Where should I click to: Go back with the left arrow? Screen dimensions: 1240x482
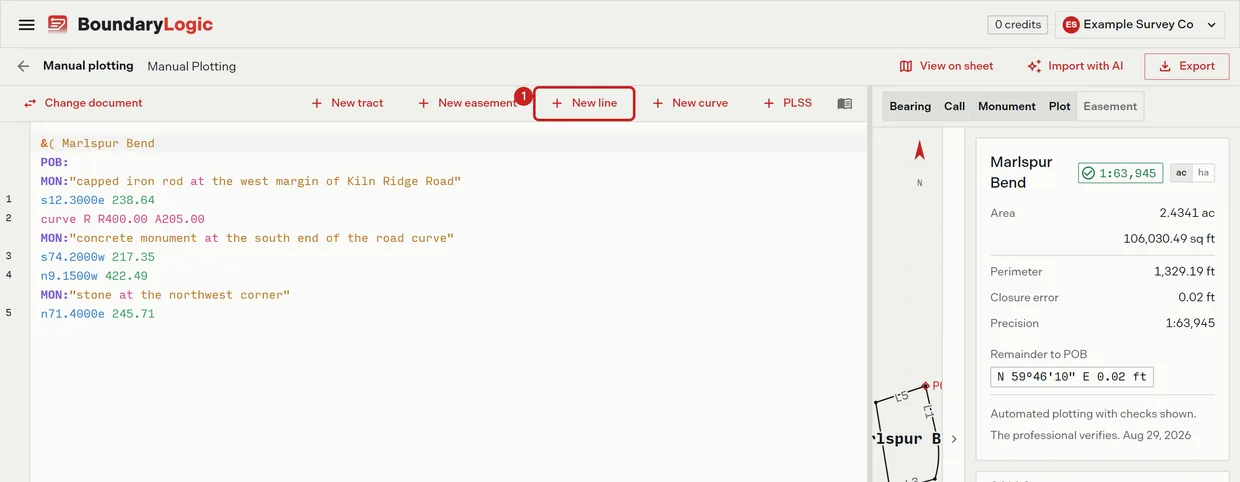click(x=23, y=66)
